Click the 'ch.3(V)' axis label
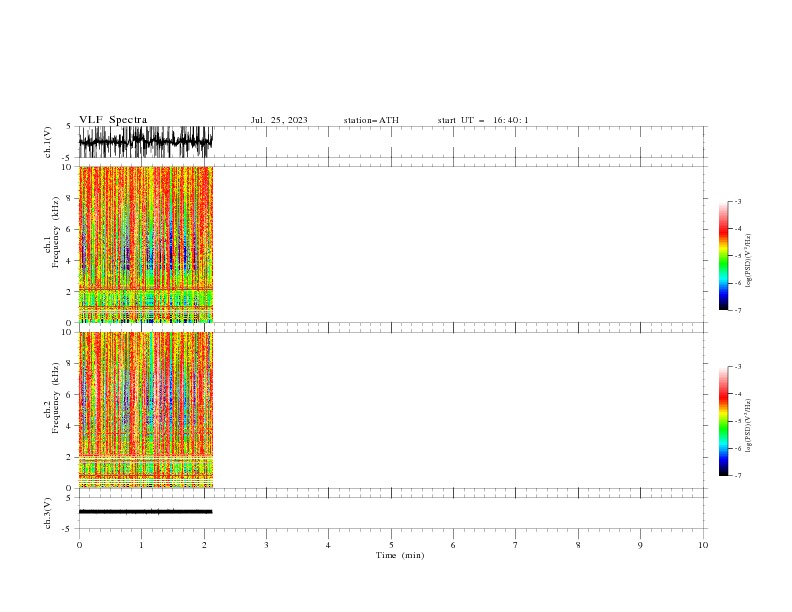The image size is (792, 612). coord(48,513)
